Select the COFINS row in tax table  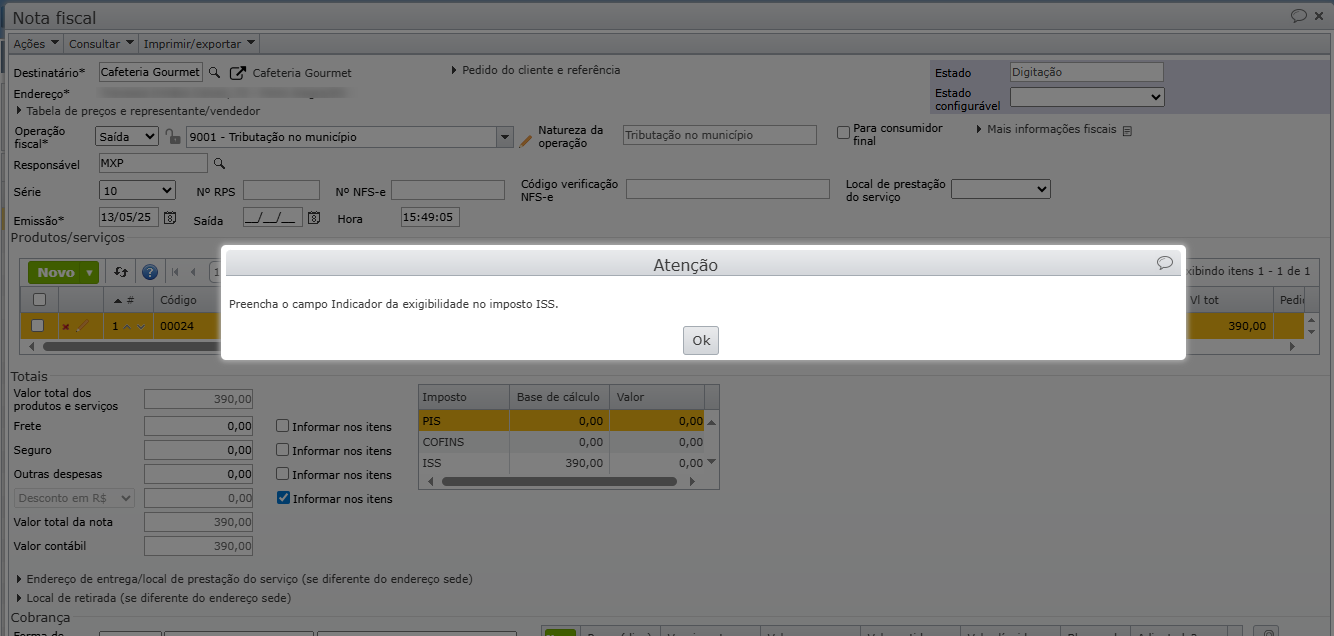[x=561, y=442]
